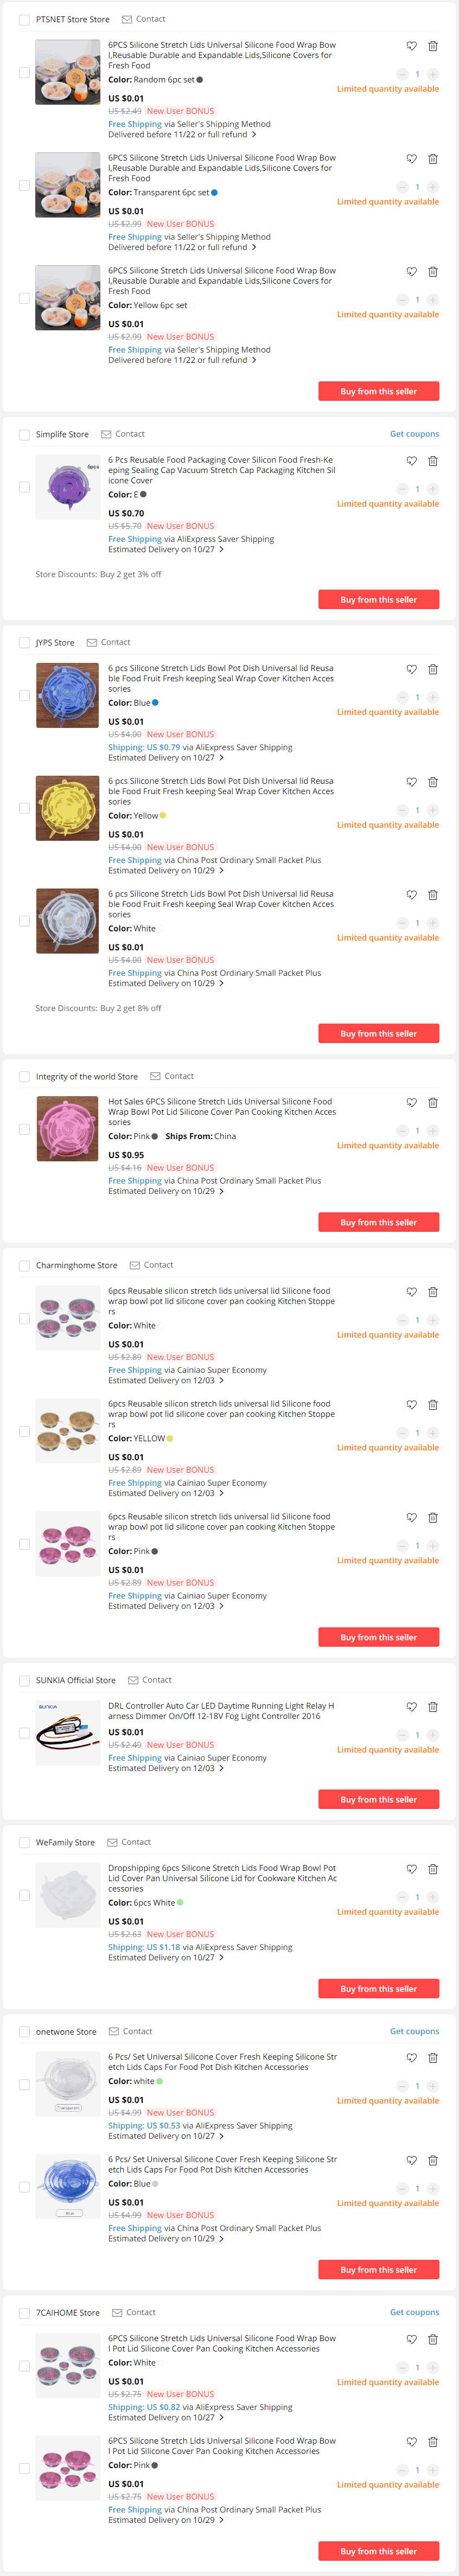Trash the onetwone Store Blue lids item
Image resolution: width=459 pixels, height=2576 pixels.
pos(432,2160)
